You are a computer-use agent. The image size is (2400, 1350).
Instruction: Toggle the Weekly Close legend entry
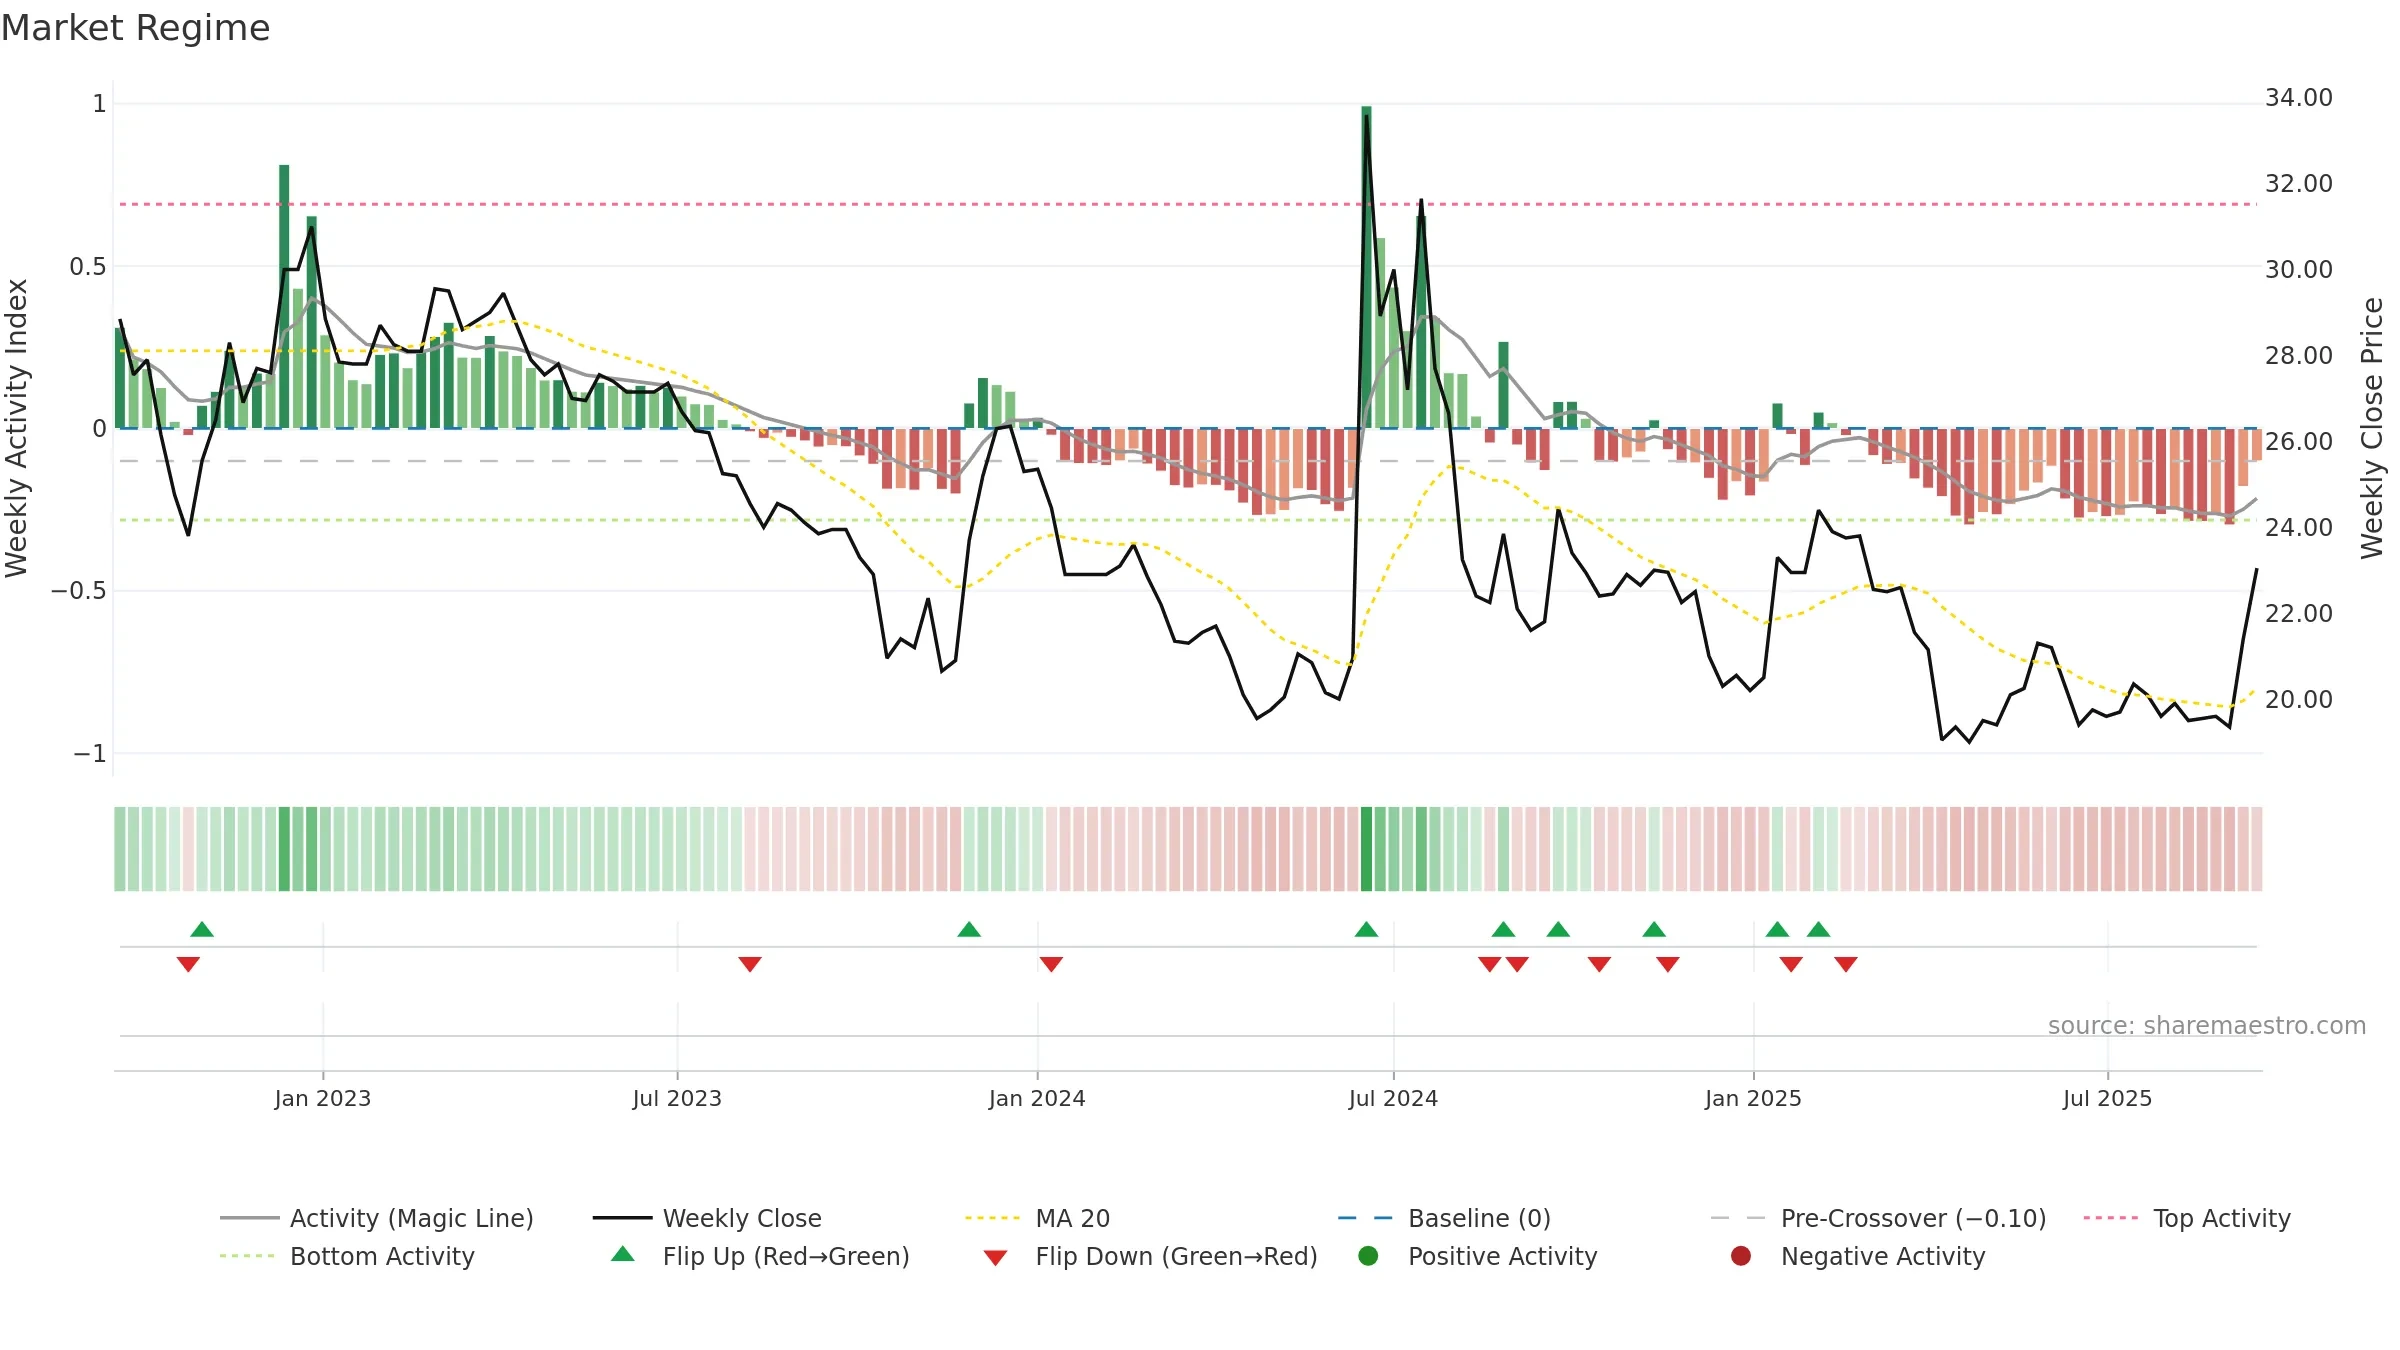pos(707,1218)
